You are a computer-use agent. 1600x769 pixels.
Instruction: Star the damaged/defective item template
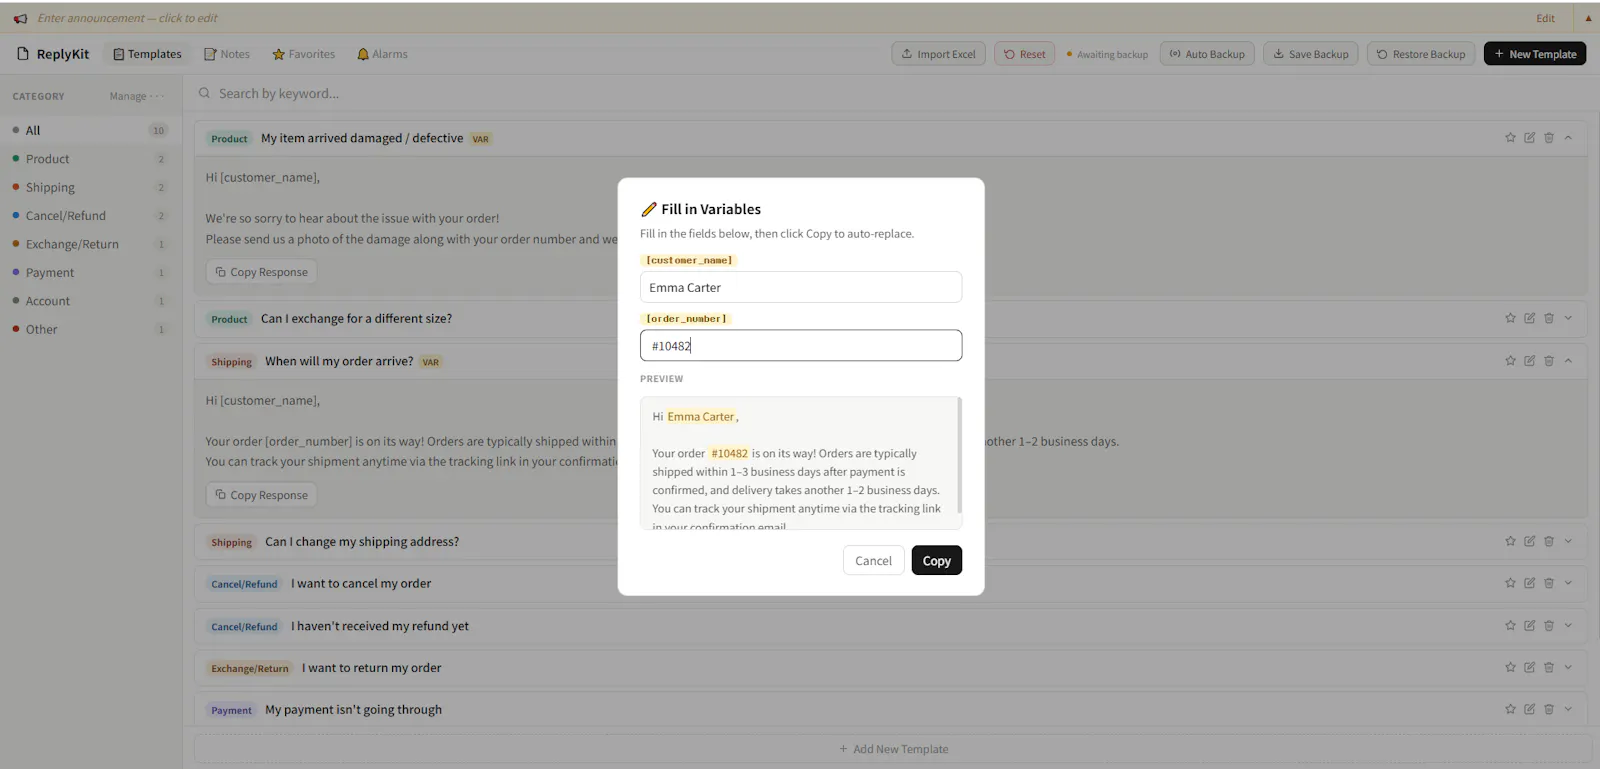click(1510, 138)
